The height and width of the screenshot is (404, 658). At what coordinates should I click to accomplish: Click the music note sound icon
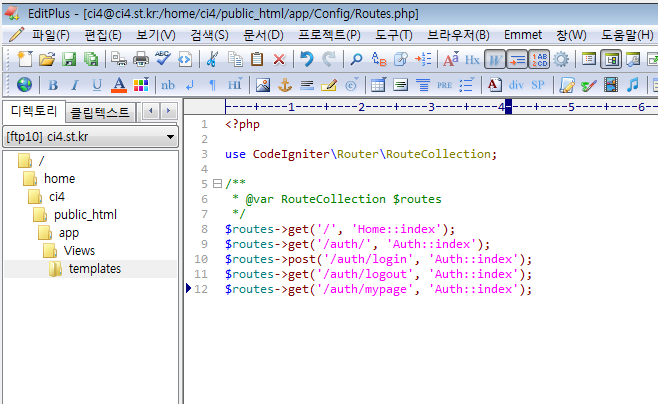(x=633, y=85)
